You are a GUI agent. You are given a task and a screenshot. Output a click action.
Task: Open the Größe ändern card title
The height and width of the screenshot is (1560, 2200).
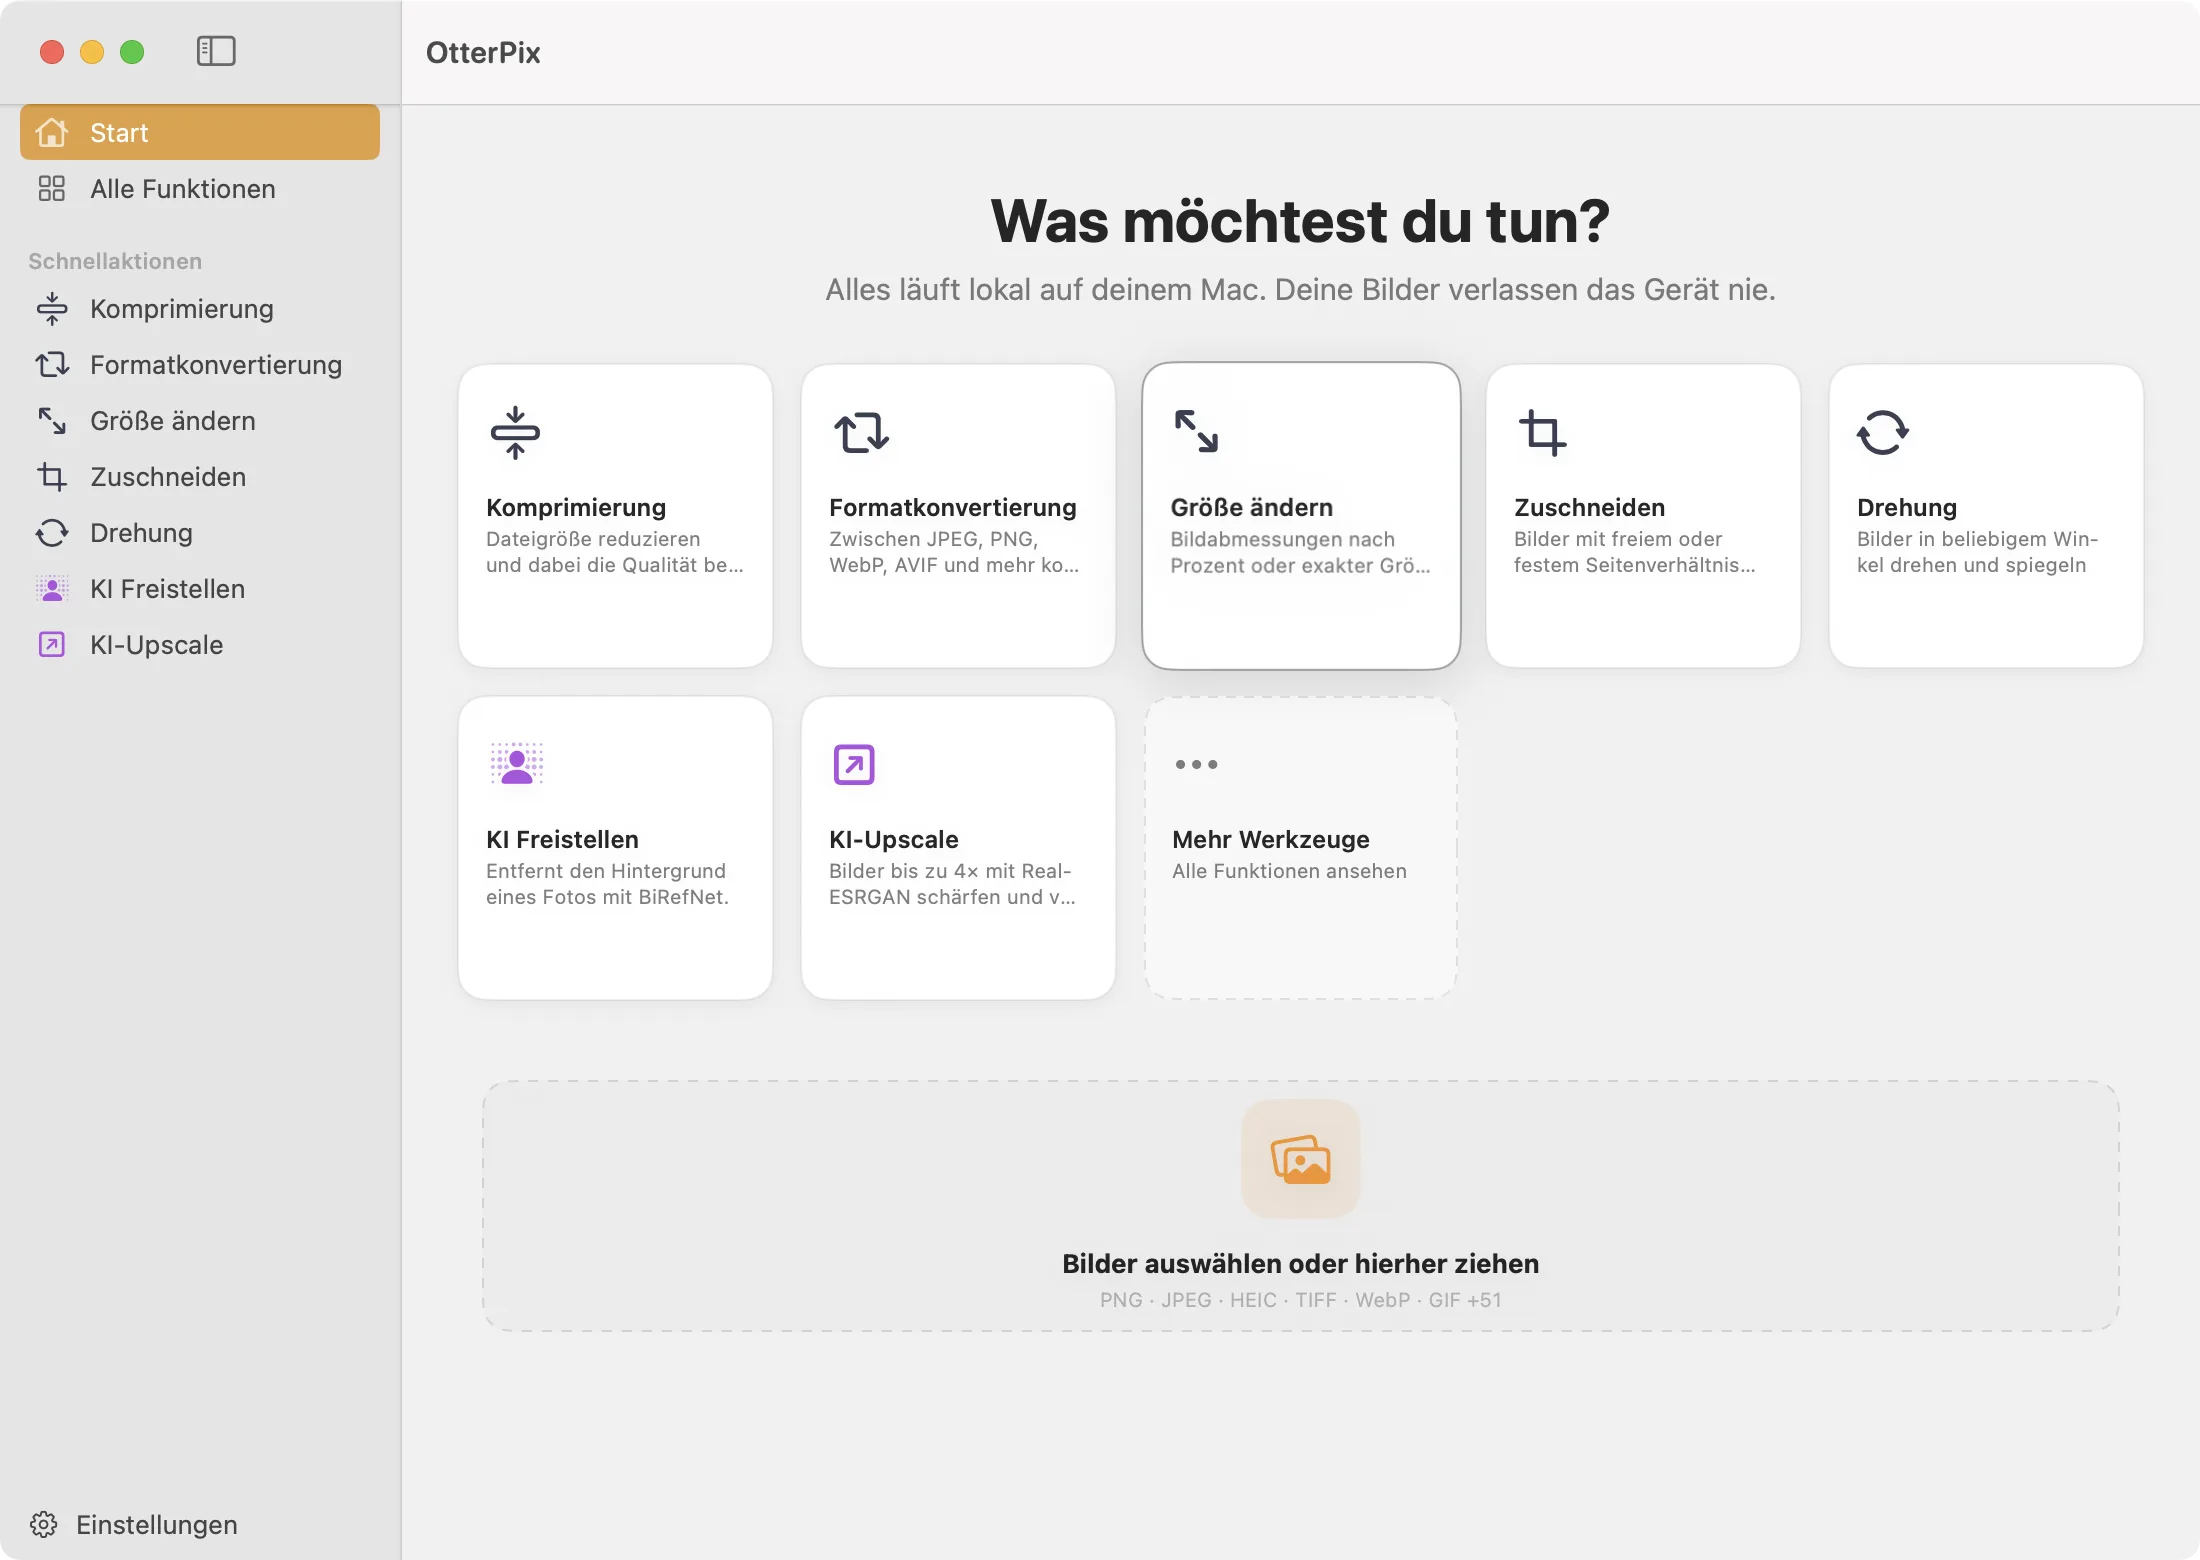point(1252,507)
